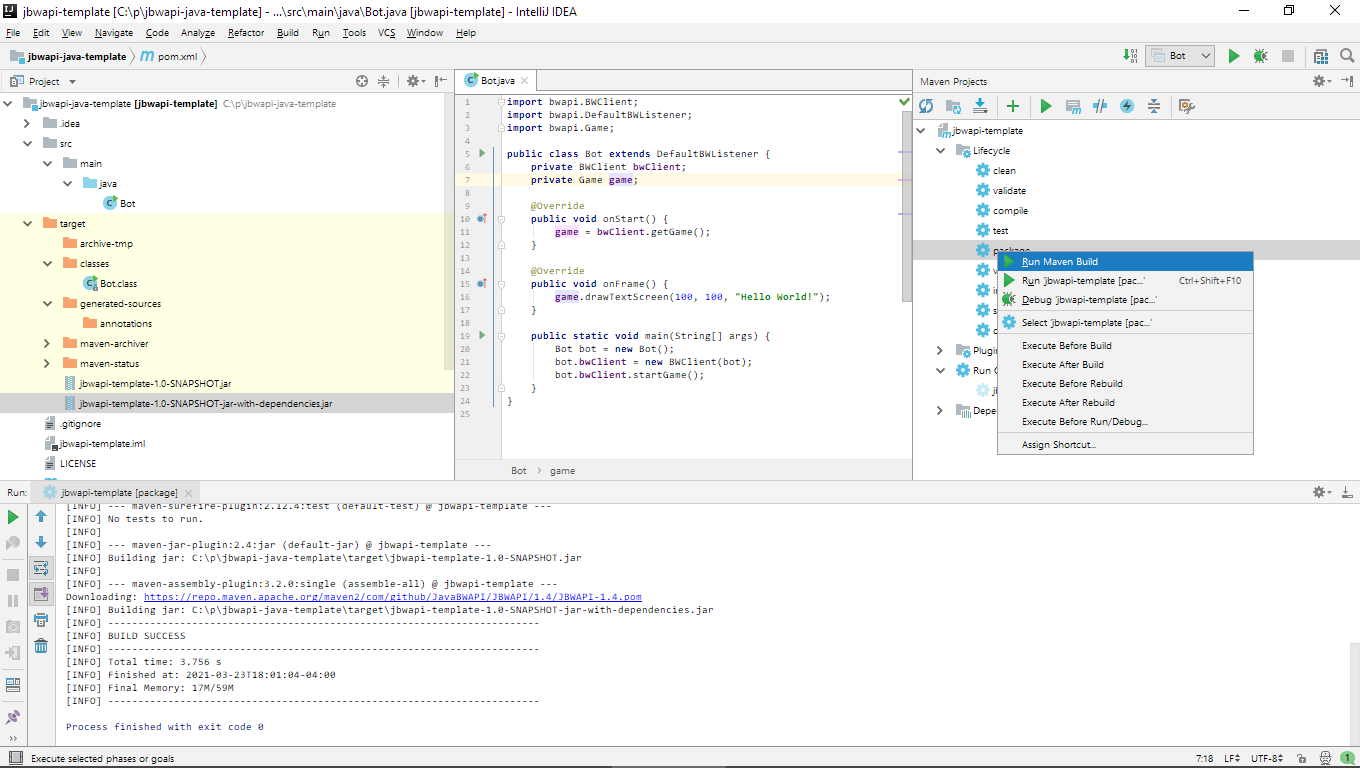Click the Add Maven Projects plus icon
Viewport: 1360px width, 768px height.
coord(1013,106)
